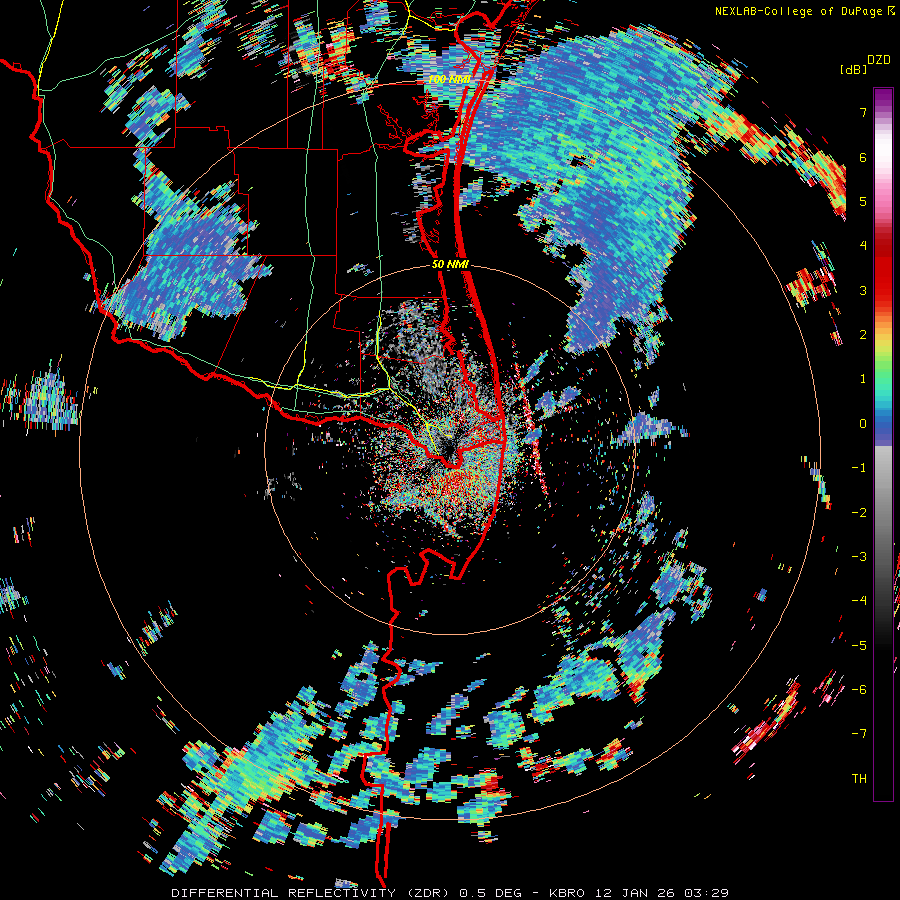Click the KBRO station identifier

[x=567, y=893]
